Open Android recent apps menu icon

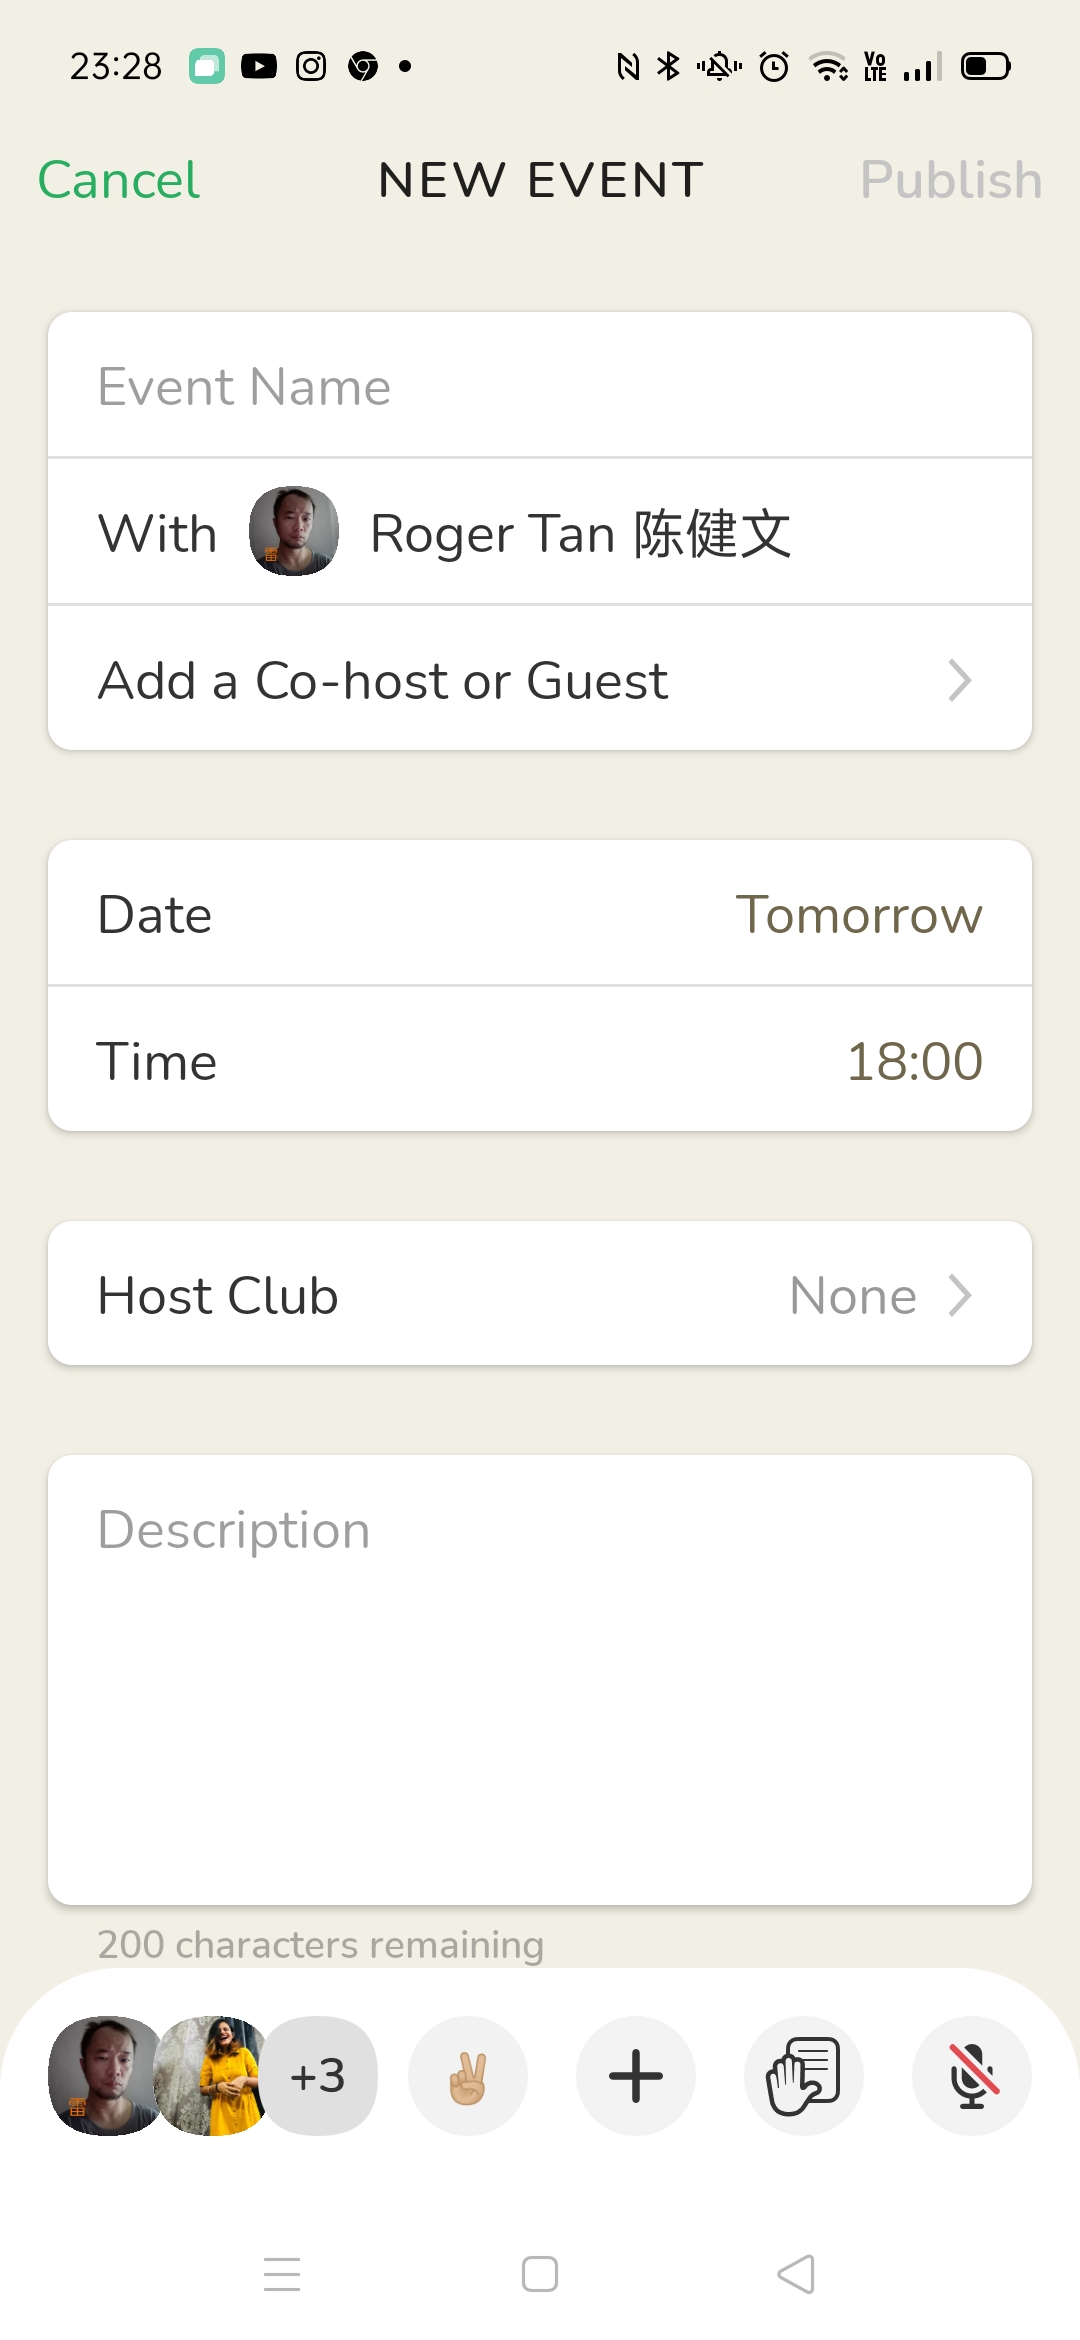coord(282,2274)
